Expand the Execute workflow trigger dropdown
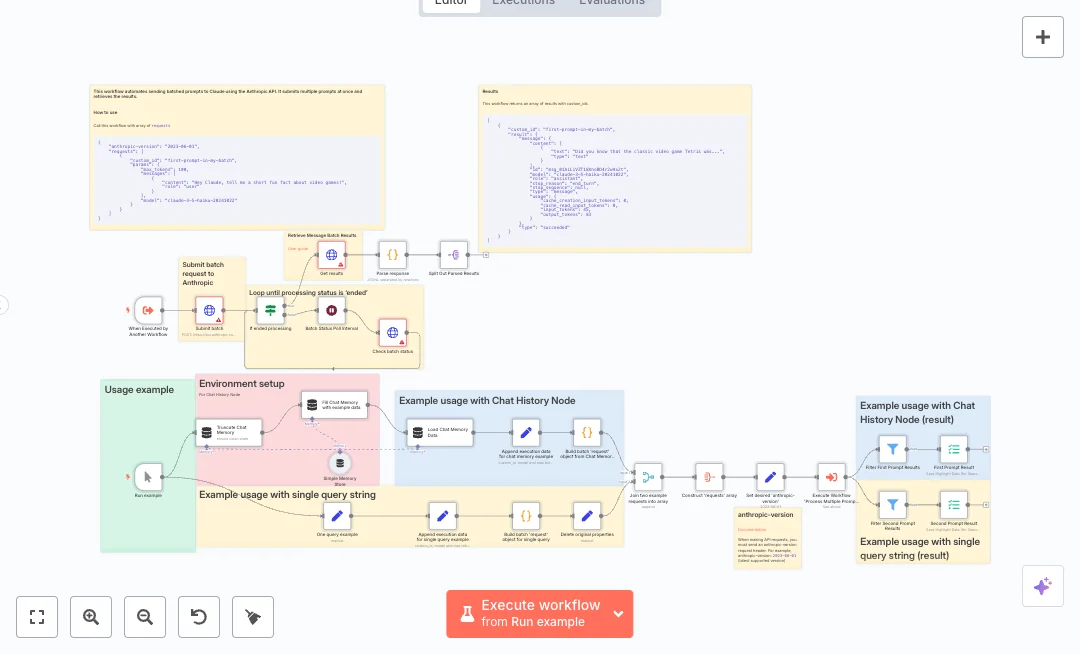The image size is (1080, 654). click(x=618, y=614)
